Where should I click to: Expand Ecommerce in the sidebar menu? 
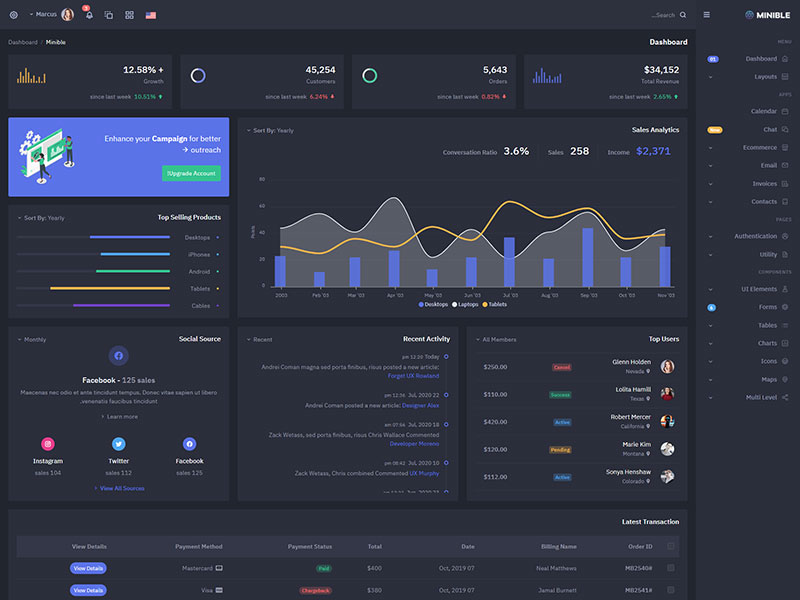pyautogui.click(x=759, y=147)
